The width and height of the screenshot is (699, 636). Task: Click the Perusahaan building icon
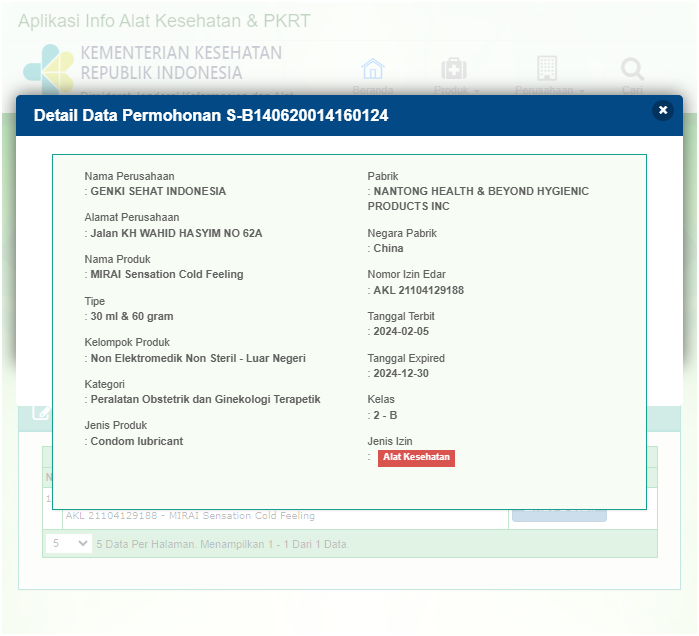[547, 69]
